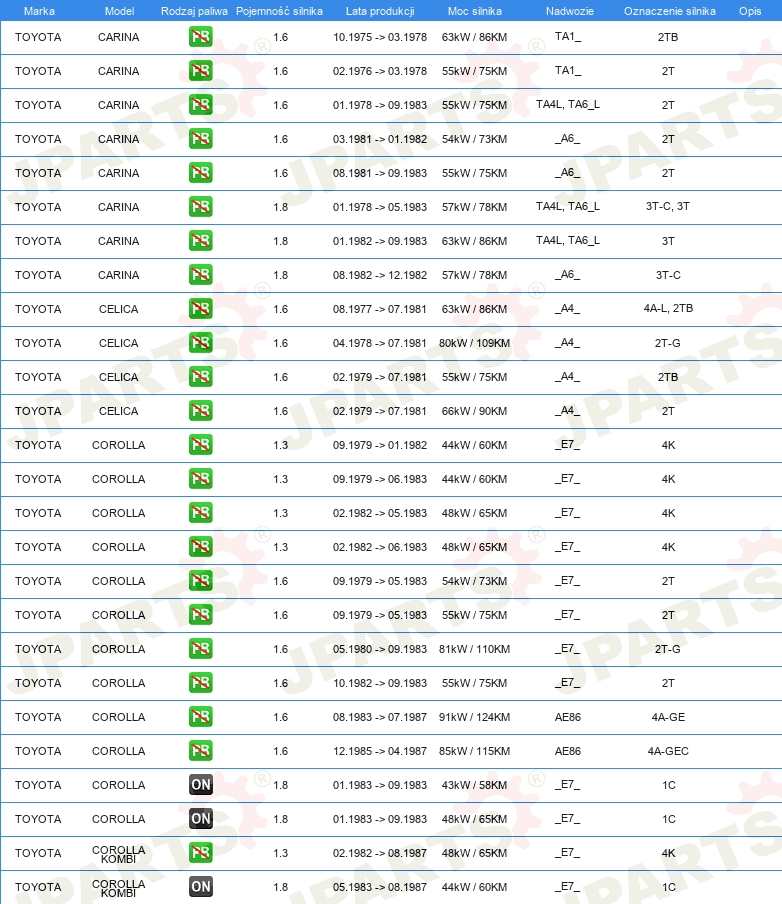The image size is (782, 904).
Task: Select TA1_ body code in 2TB Carina row
Action: pyautogui.click(x=568, y=37)
